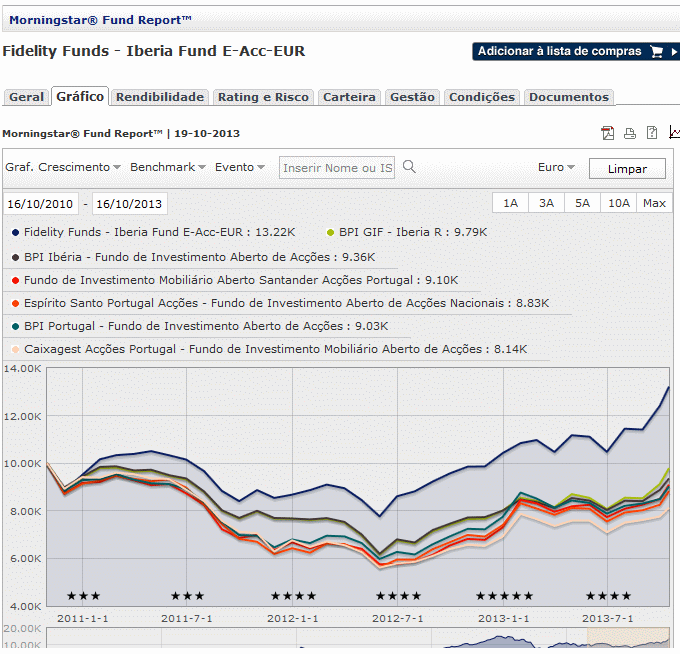Click peach Caixagest Acções legend dot

pyautogui.click(x=15, y=350)
